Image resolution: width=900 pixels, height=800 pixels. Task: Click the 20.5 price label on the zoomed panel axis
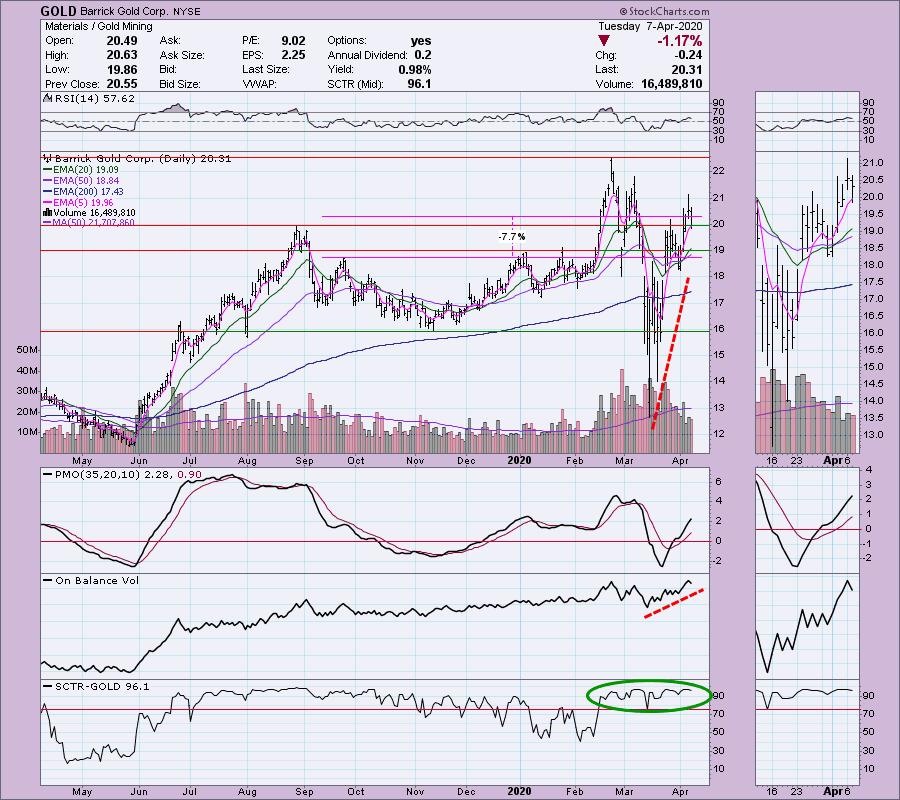873,180
